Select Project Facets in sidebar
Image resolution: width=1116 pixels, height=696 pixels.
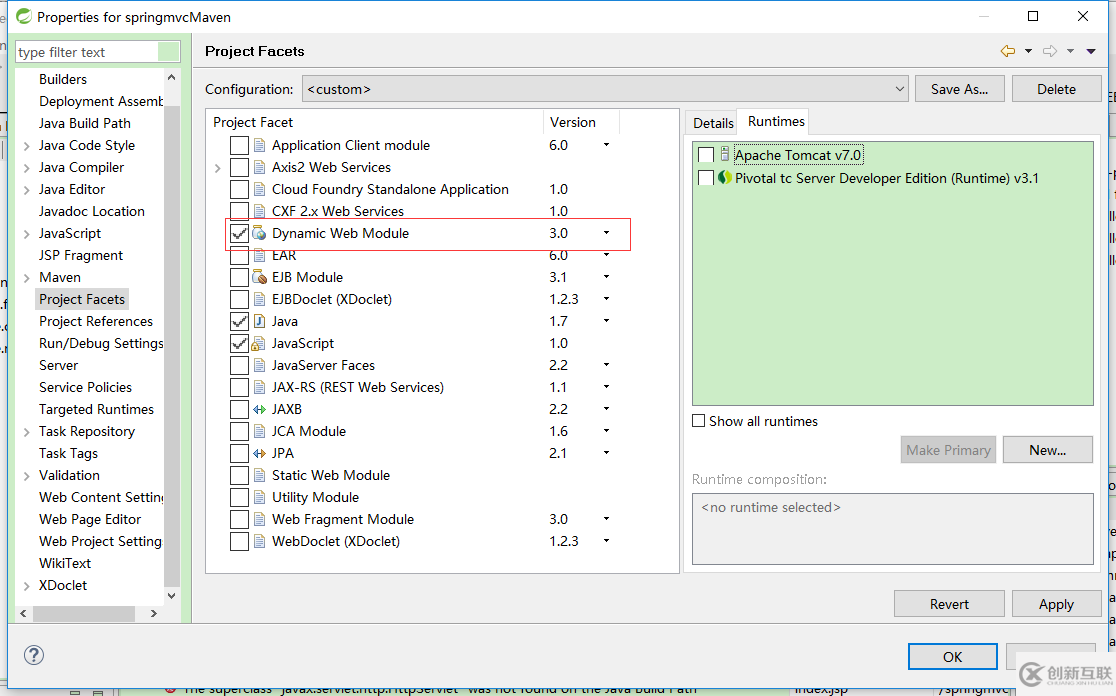tap(82, 300)
